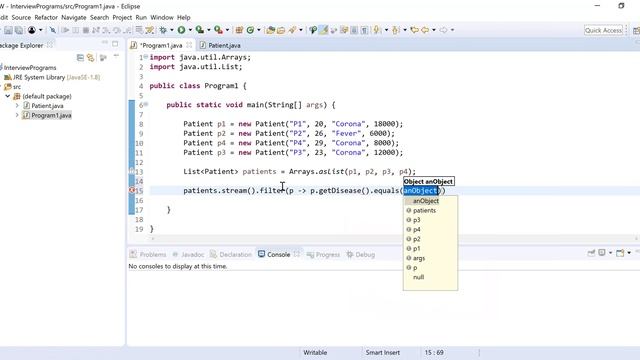The width and height of the screenshot is (640, 360).
Task: Click the Quick Access search field
Action: click(603, 30)
